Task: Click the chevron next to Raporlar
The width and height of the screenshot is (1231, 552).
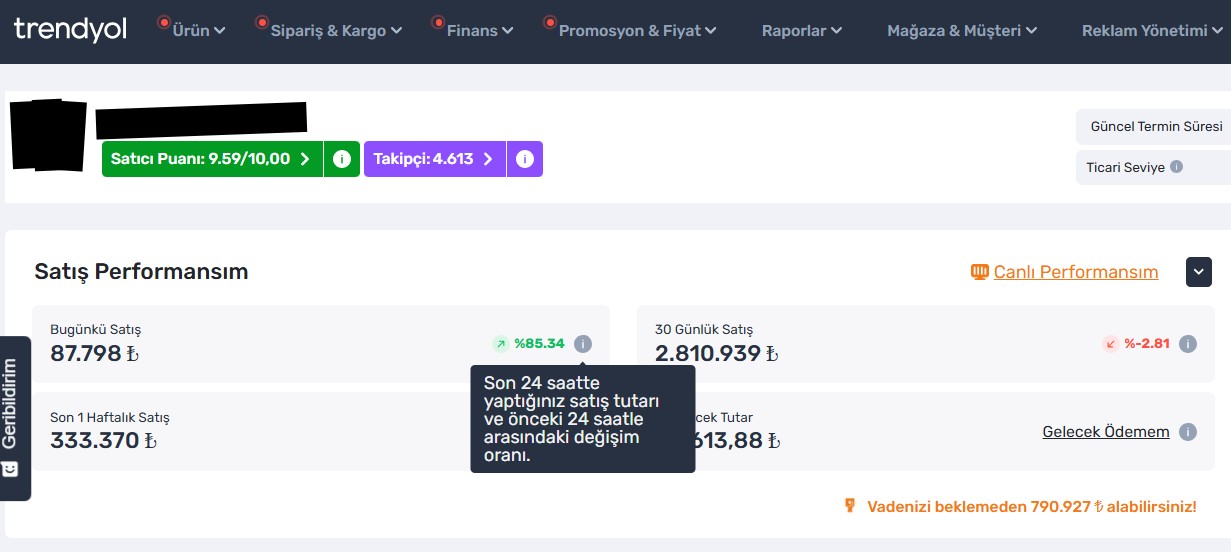Action: [837, 32]
